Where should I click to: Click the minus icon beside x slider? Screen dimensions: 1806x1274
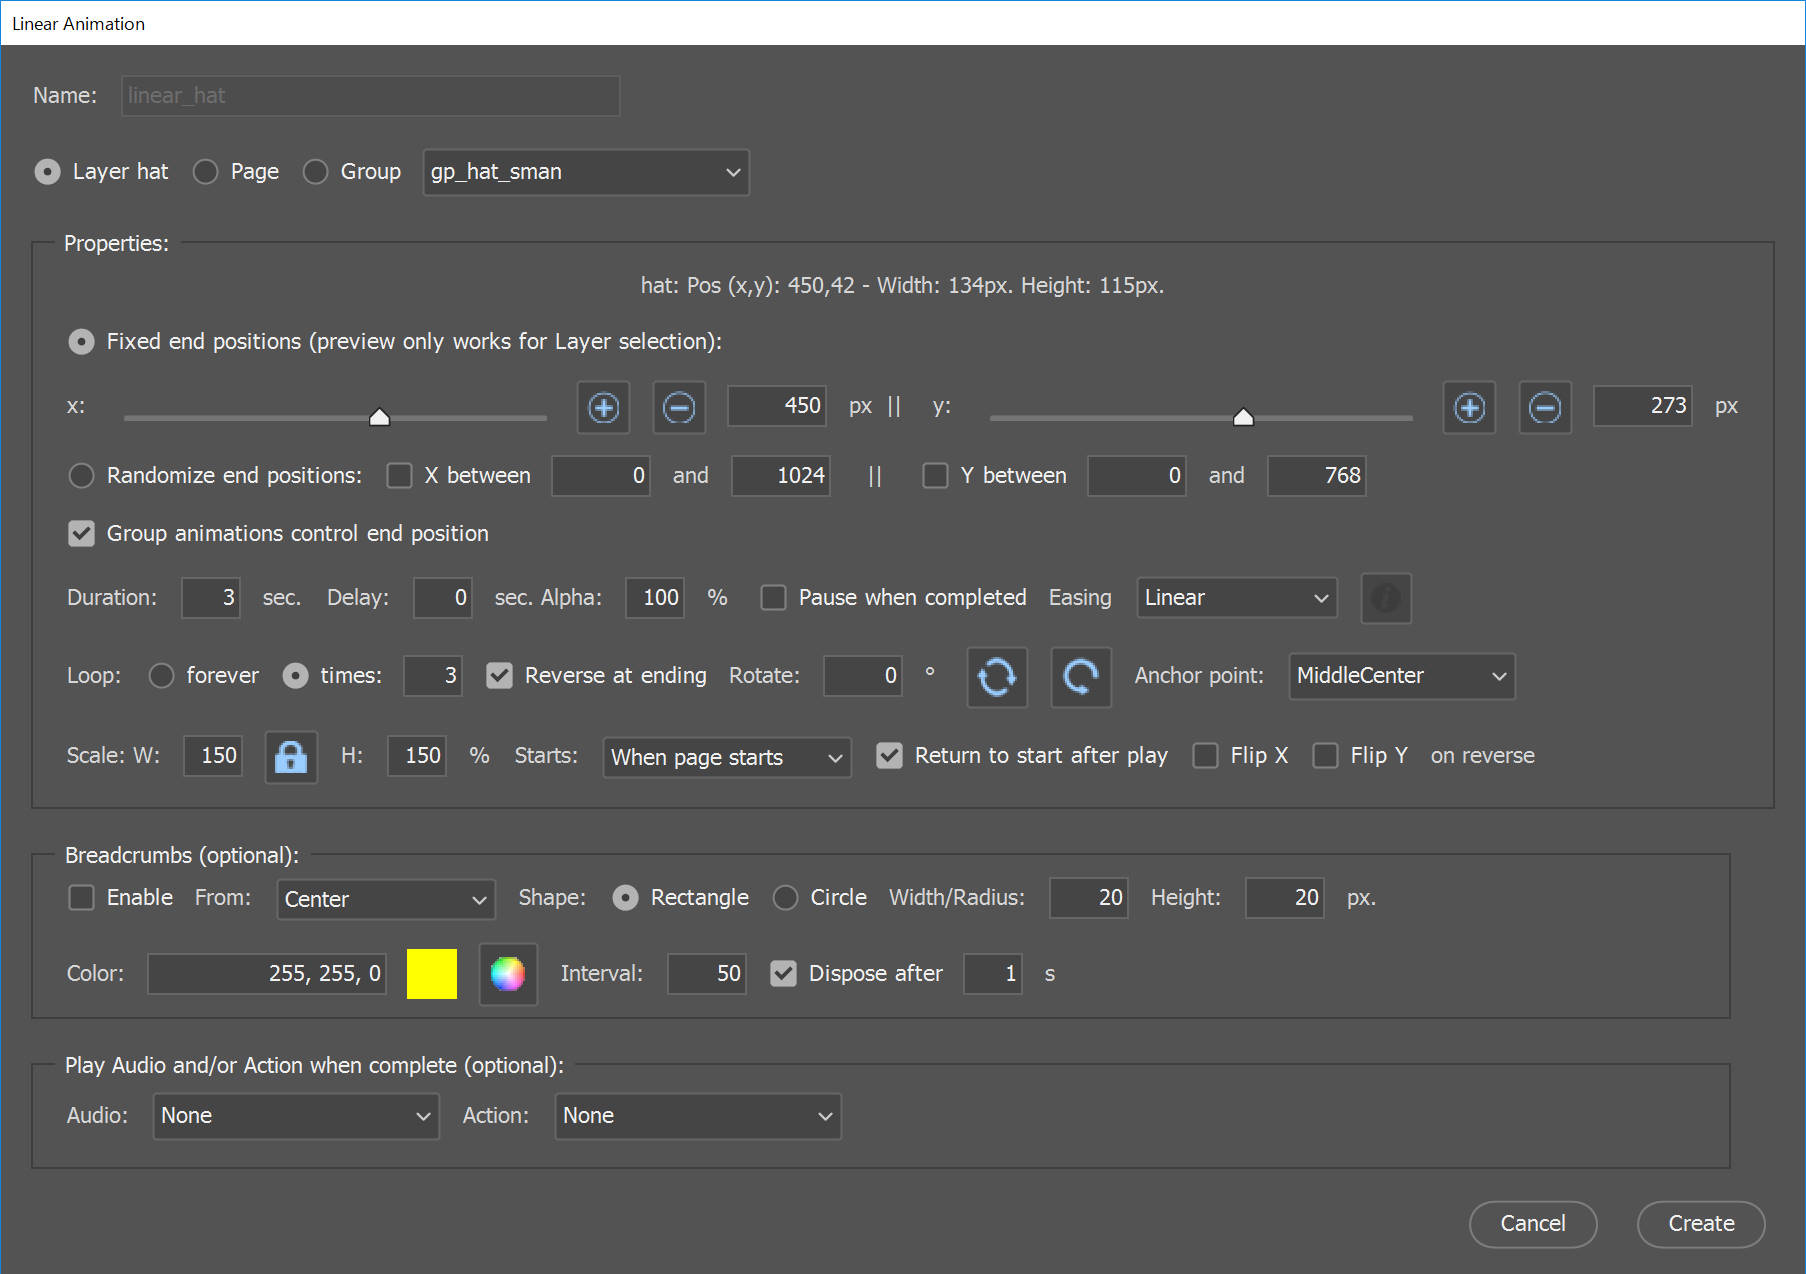tap(679, 407)
